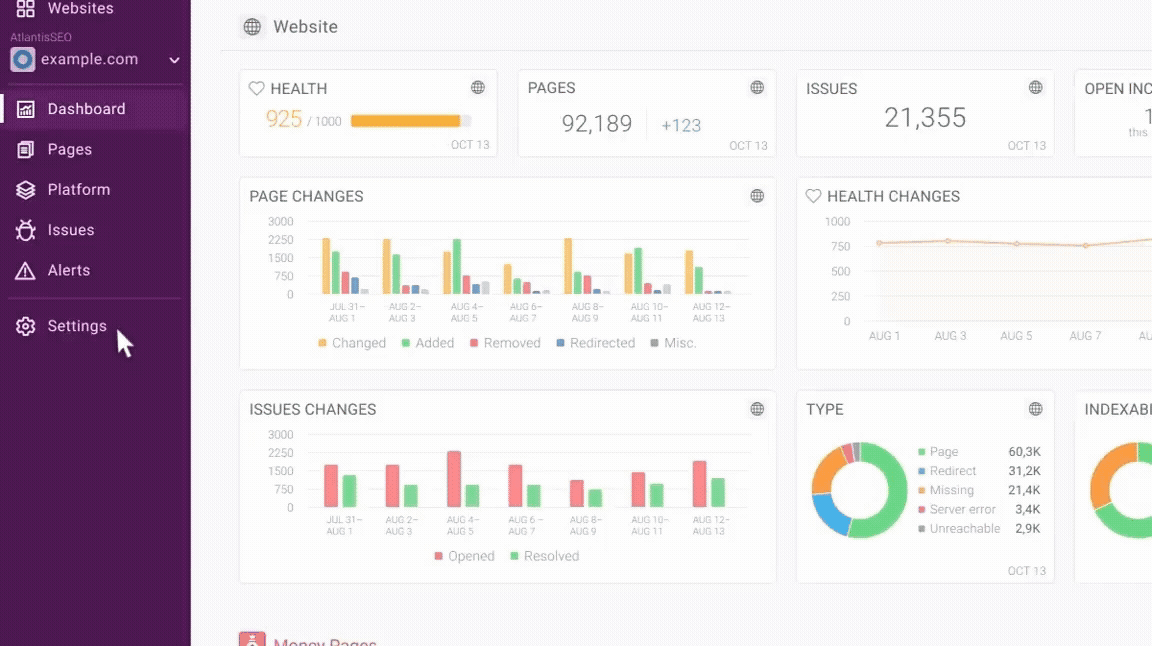Toggle the Changed legend in Page Changes
This screenshot has height=646, width=1152.
[352, 343]
